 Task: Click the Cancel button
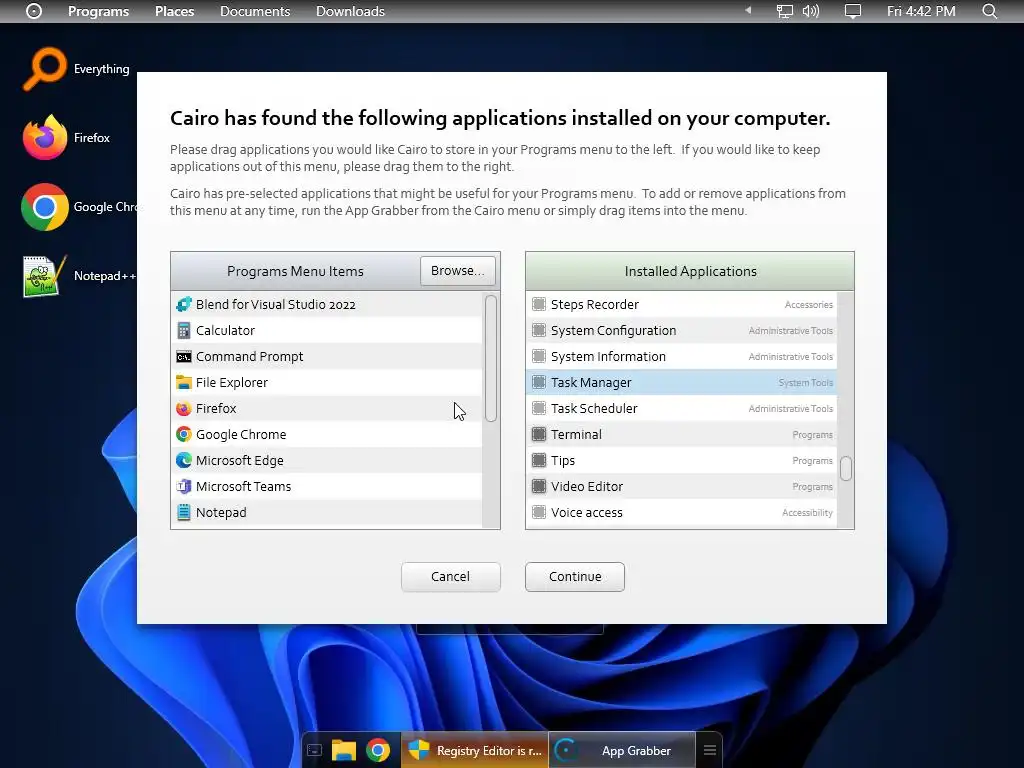451,577
